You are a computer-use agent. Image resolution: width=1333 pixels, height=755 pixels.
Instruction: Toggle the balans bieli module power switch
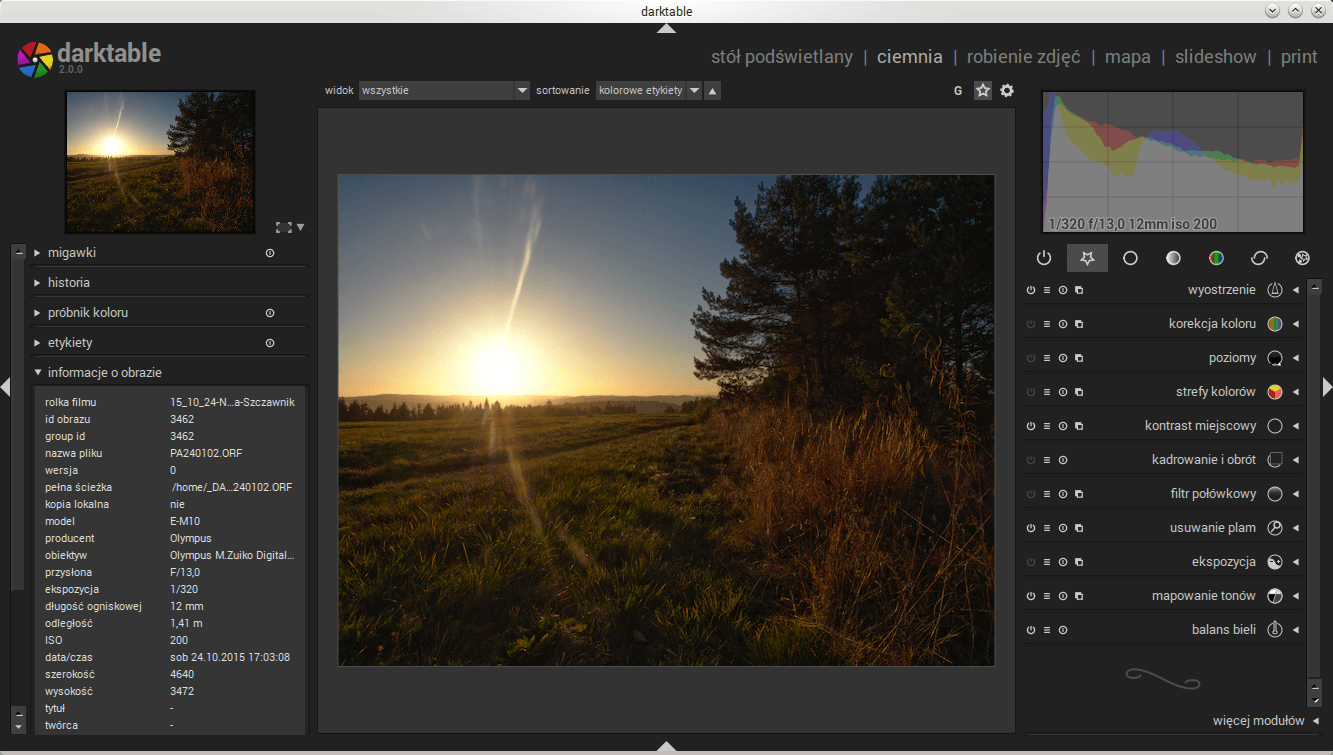click(x=1031, y=630)
